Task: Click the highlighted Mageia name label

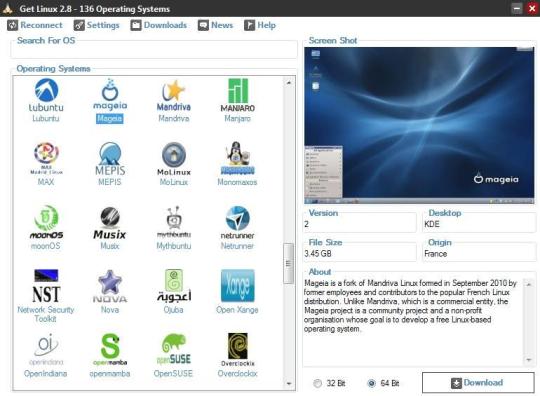Action: click(x=110, y=118)
